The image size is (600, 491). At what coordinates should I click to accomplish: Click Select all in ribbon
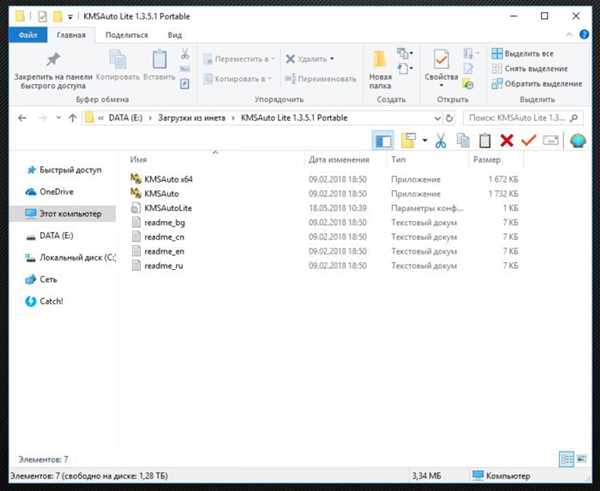[x=522, y=54]
